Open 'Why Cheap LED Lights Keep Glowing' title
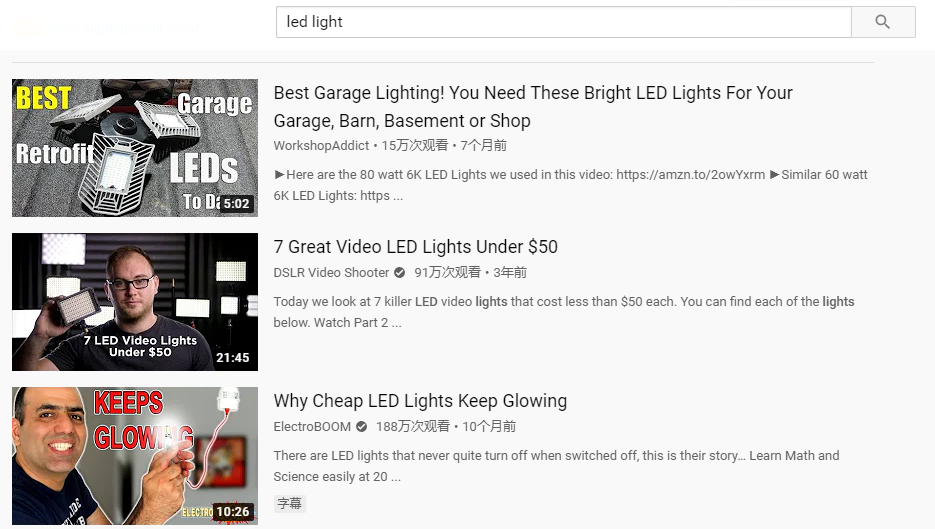The width and height of the screenshot is (935, 529). (x=420, y=401)
